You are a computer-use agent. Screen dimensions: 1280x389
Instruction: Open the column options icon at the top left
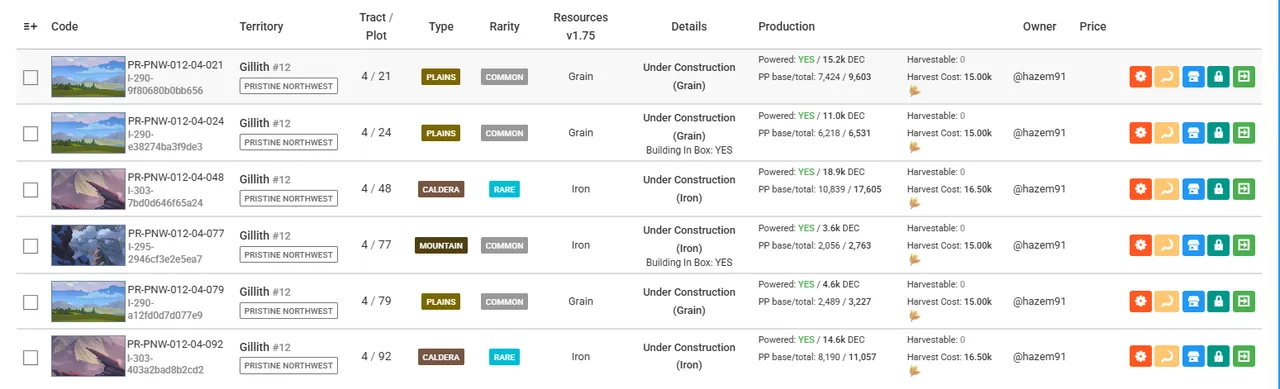pos(30,27)
